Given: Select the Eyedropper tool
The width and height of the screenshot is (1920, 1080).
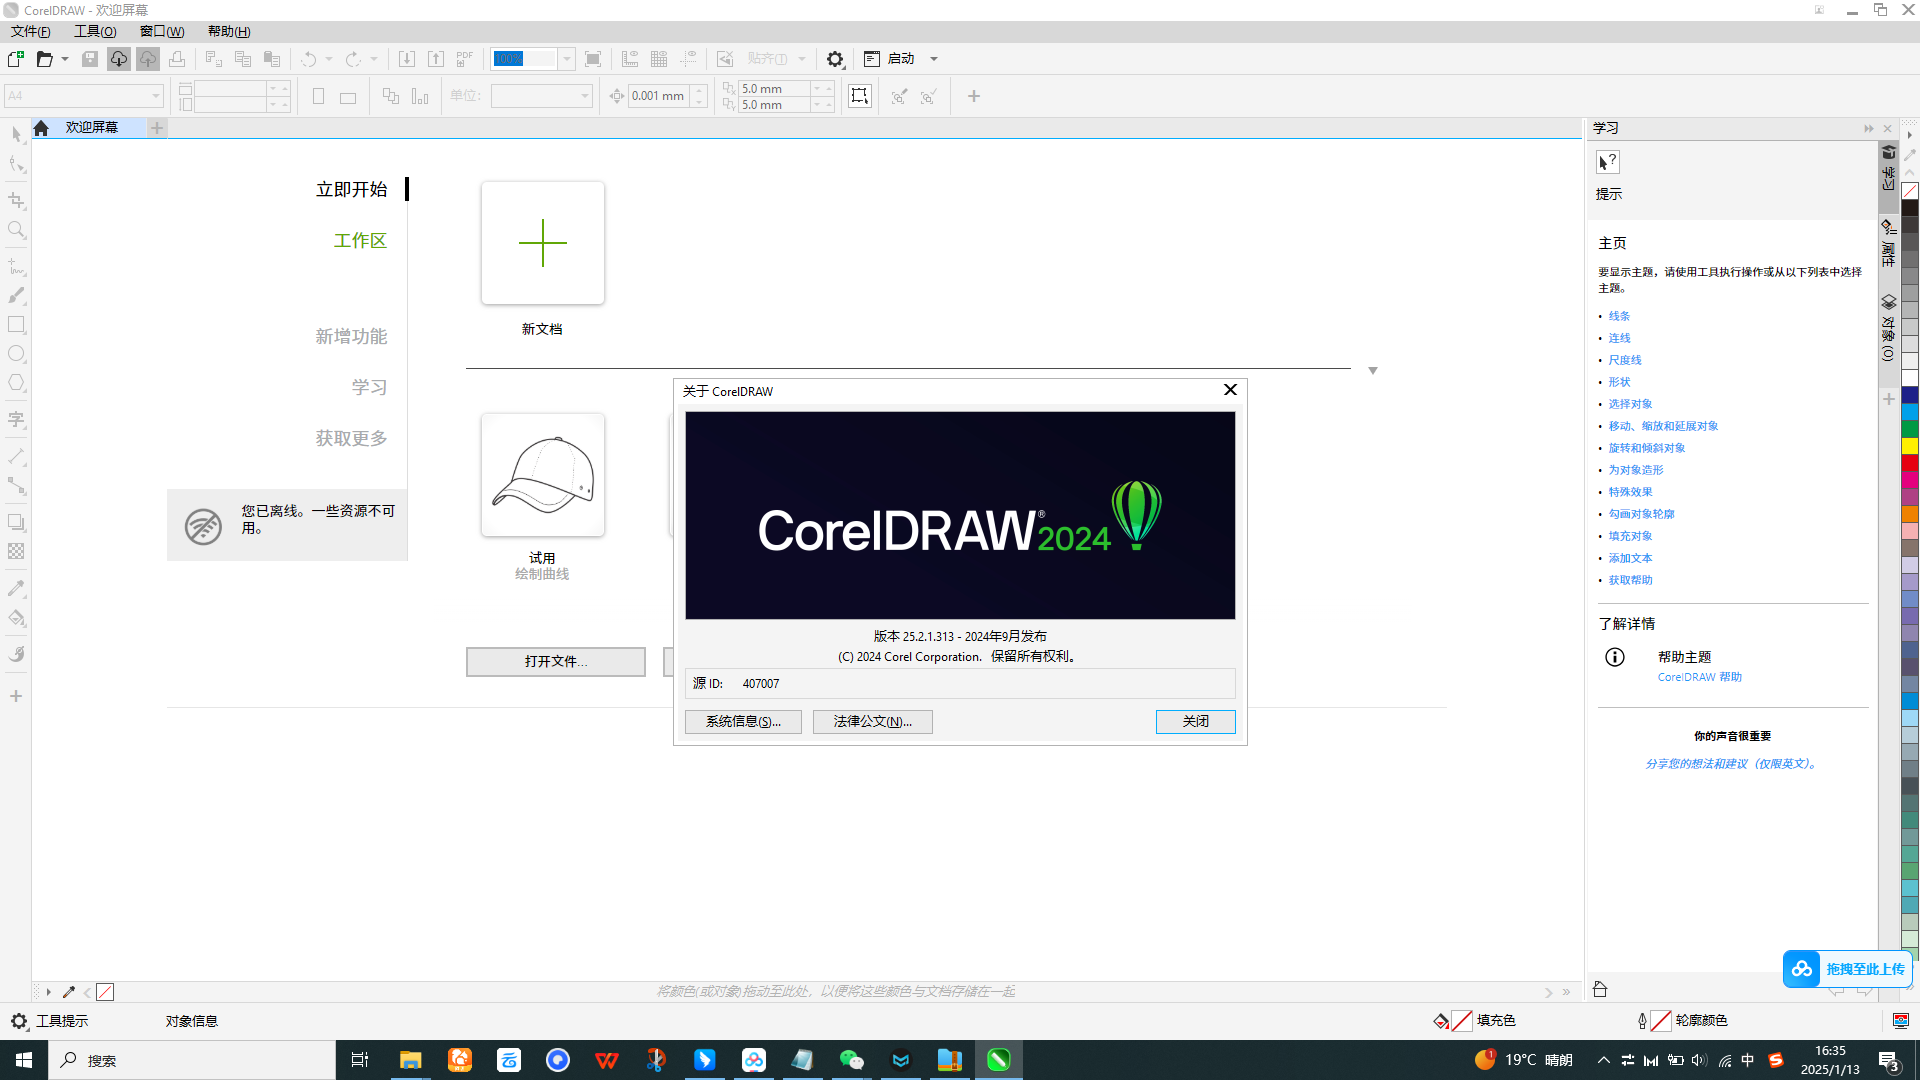Looking at the screenshot, I should [16, 589].
